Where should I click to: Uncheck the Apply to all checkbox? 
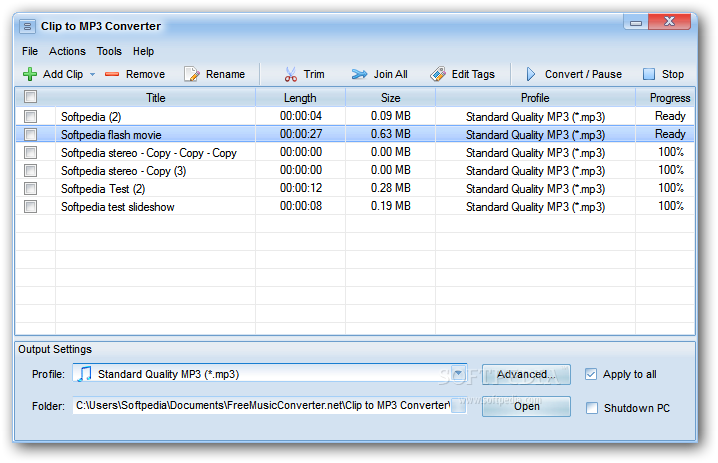(x=591, y=374)
